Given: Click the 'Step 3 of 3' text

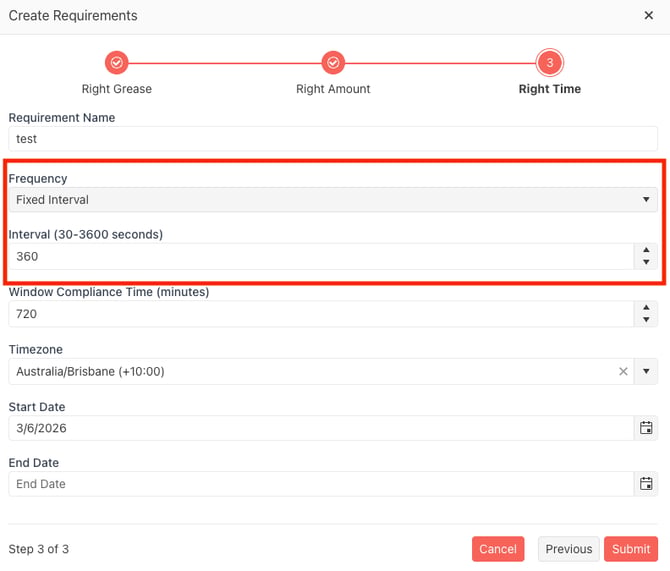Looking at the screenshot, I should [x=38, y=549].
